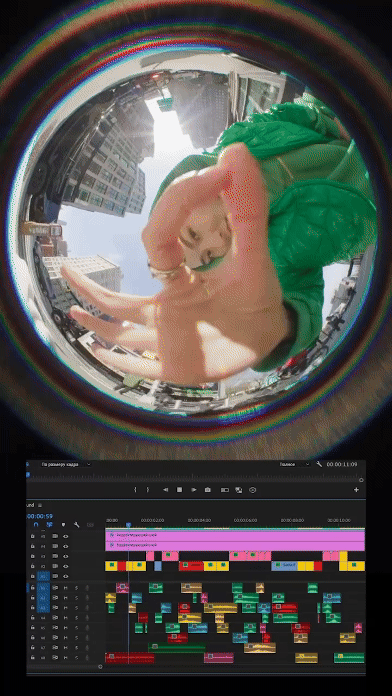392x696 pixels.
Task: Export frame with the camera icon
Action: tap(207, 490)
